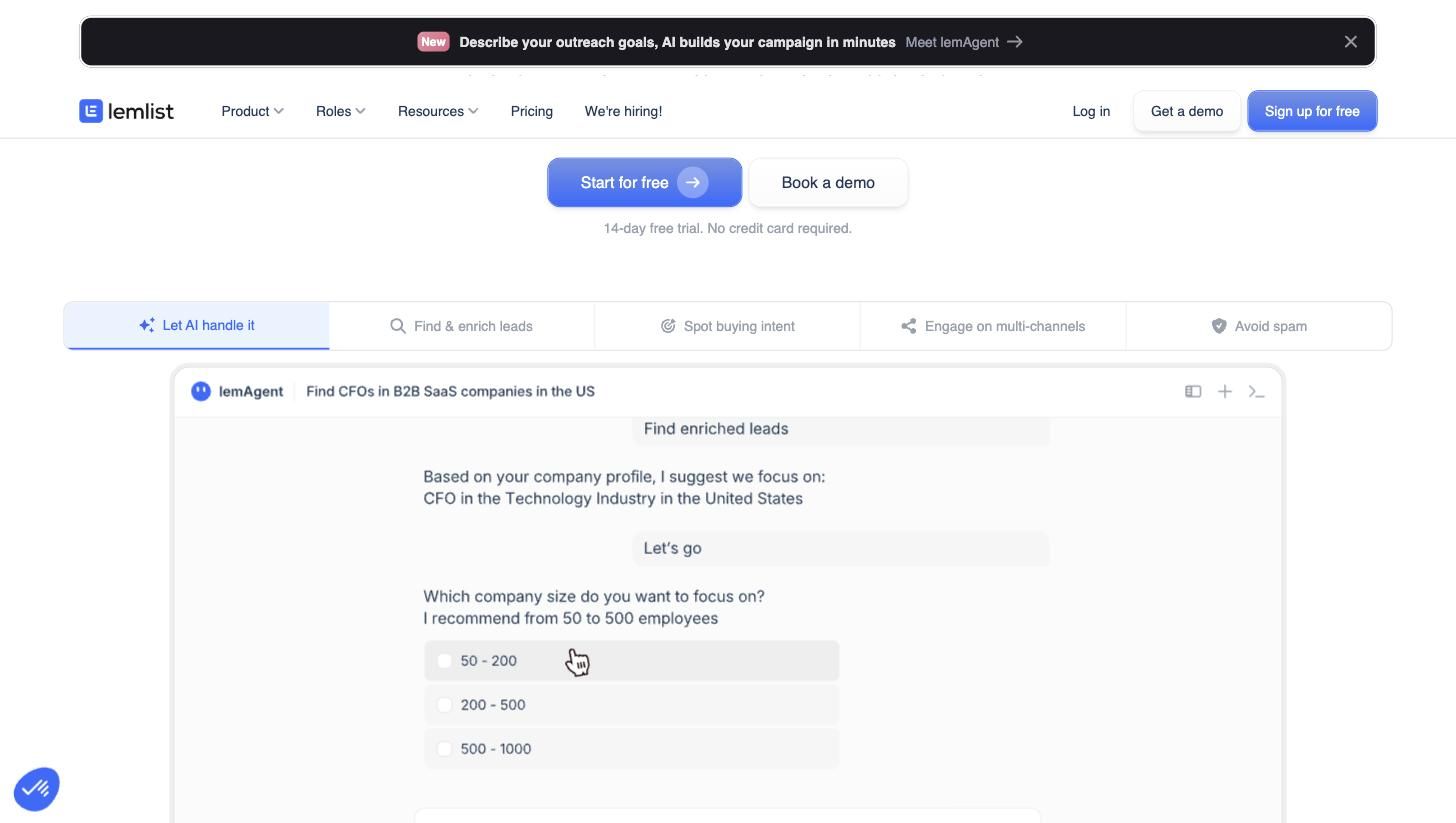Check the 500 - 1000 company size box
The width and height of the screenshot is (1456, 823).
point(445,749)
